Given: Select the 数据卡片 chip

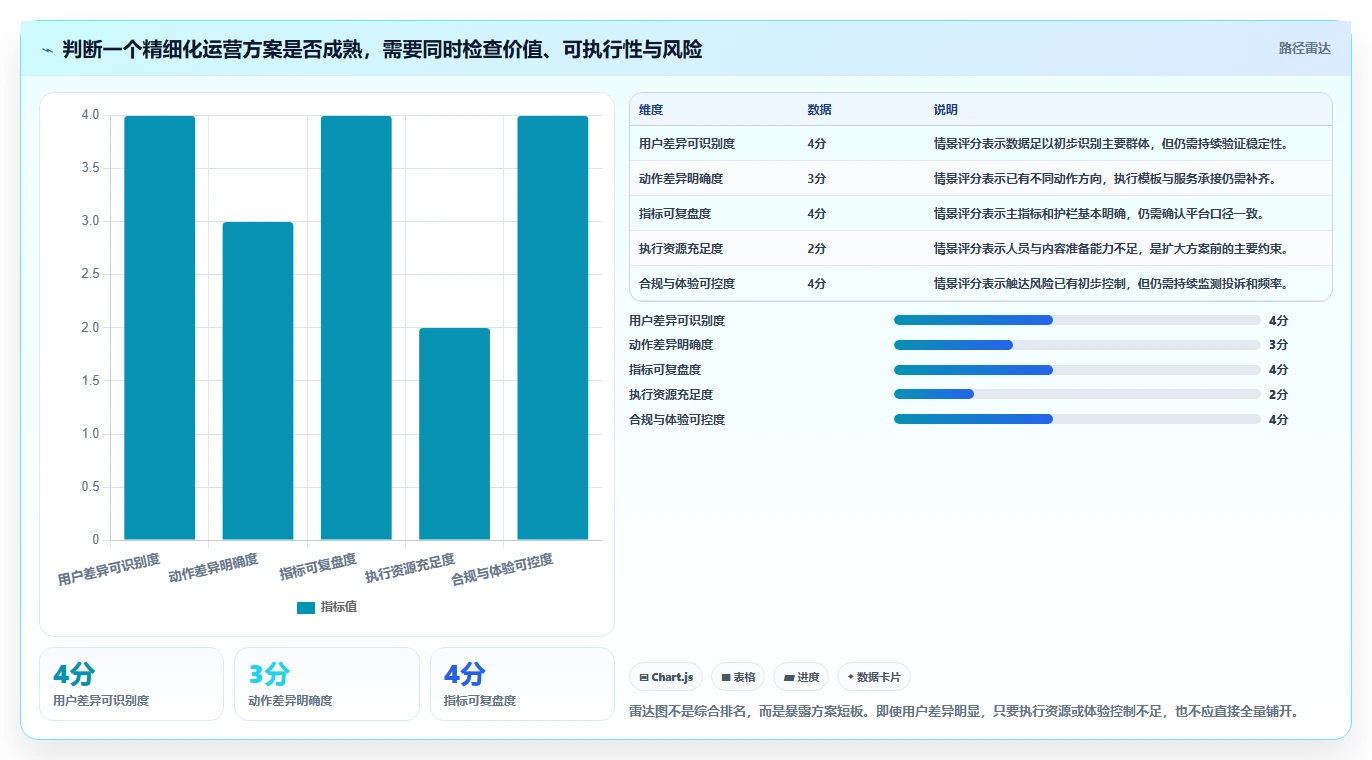Looking at the screenshot, I should click(874, 677).
